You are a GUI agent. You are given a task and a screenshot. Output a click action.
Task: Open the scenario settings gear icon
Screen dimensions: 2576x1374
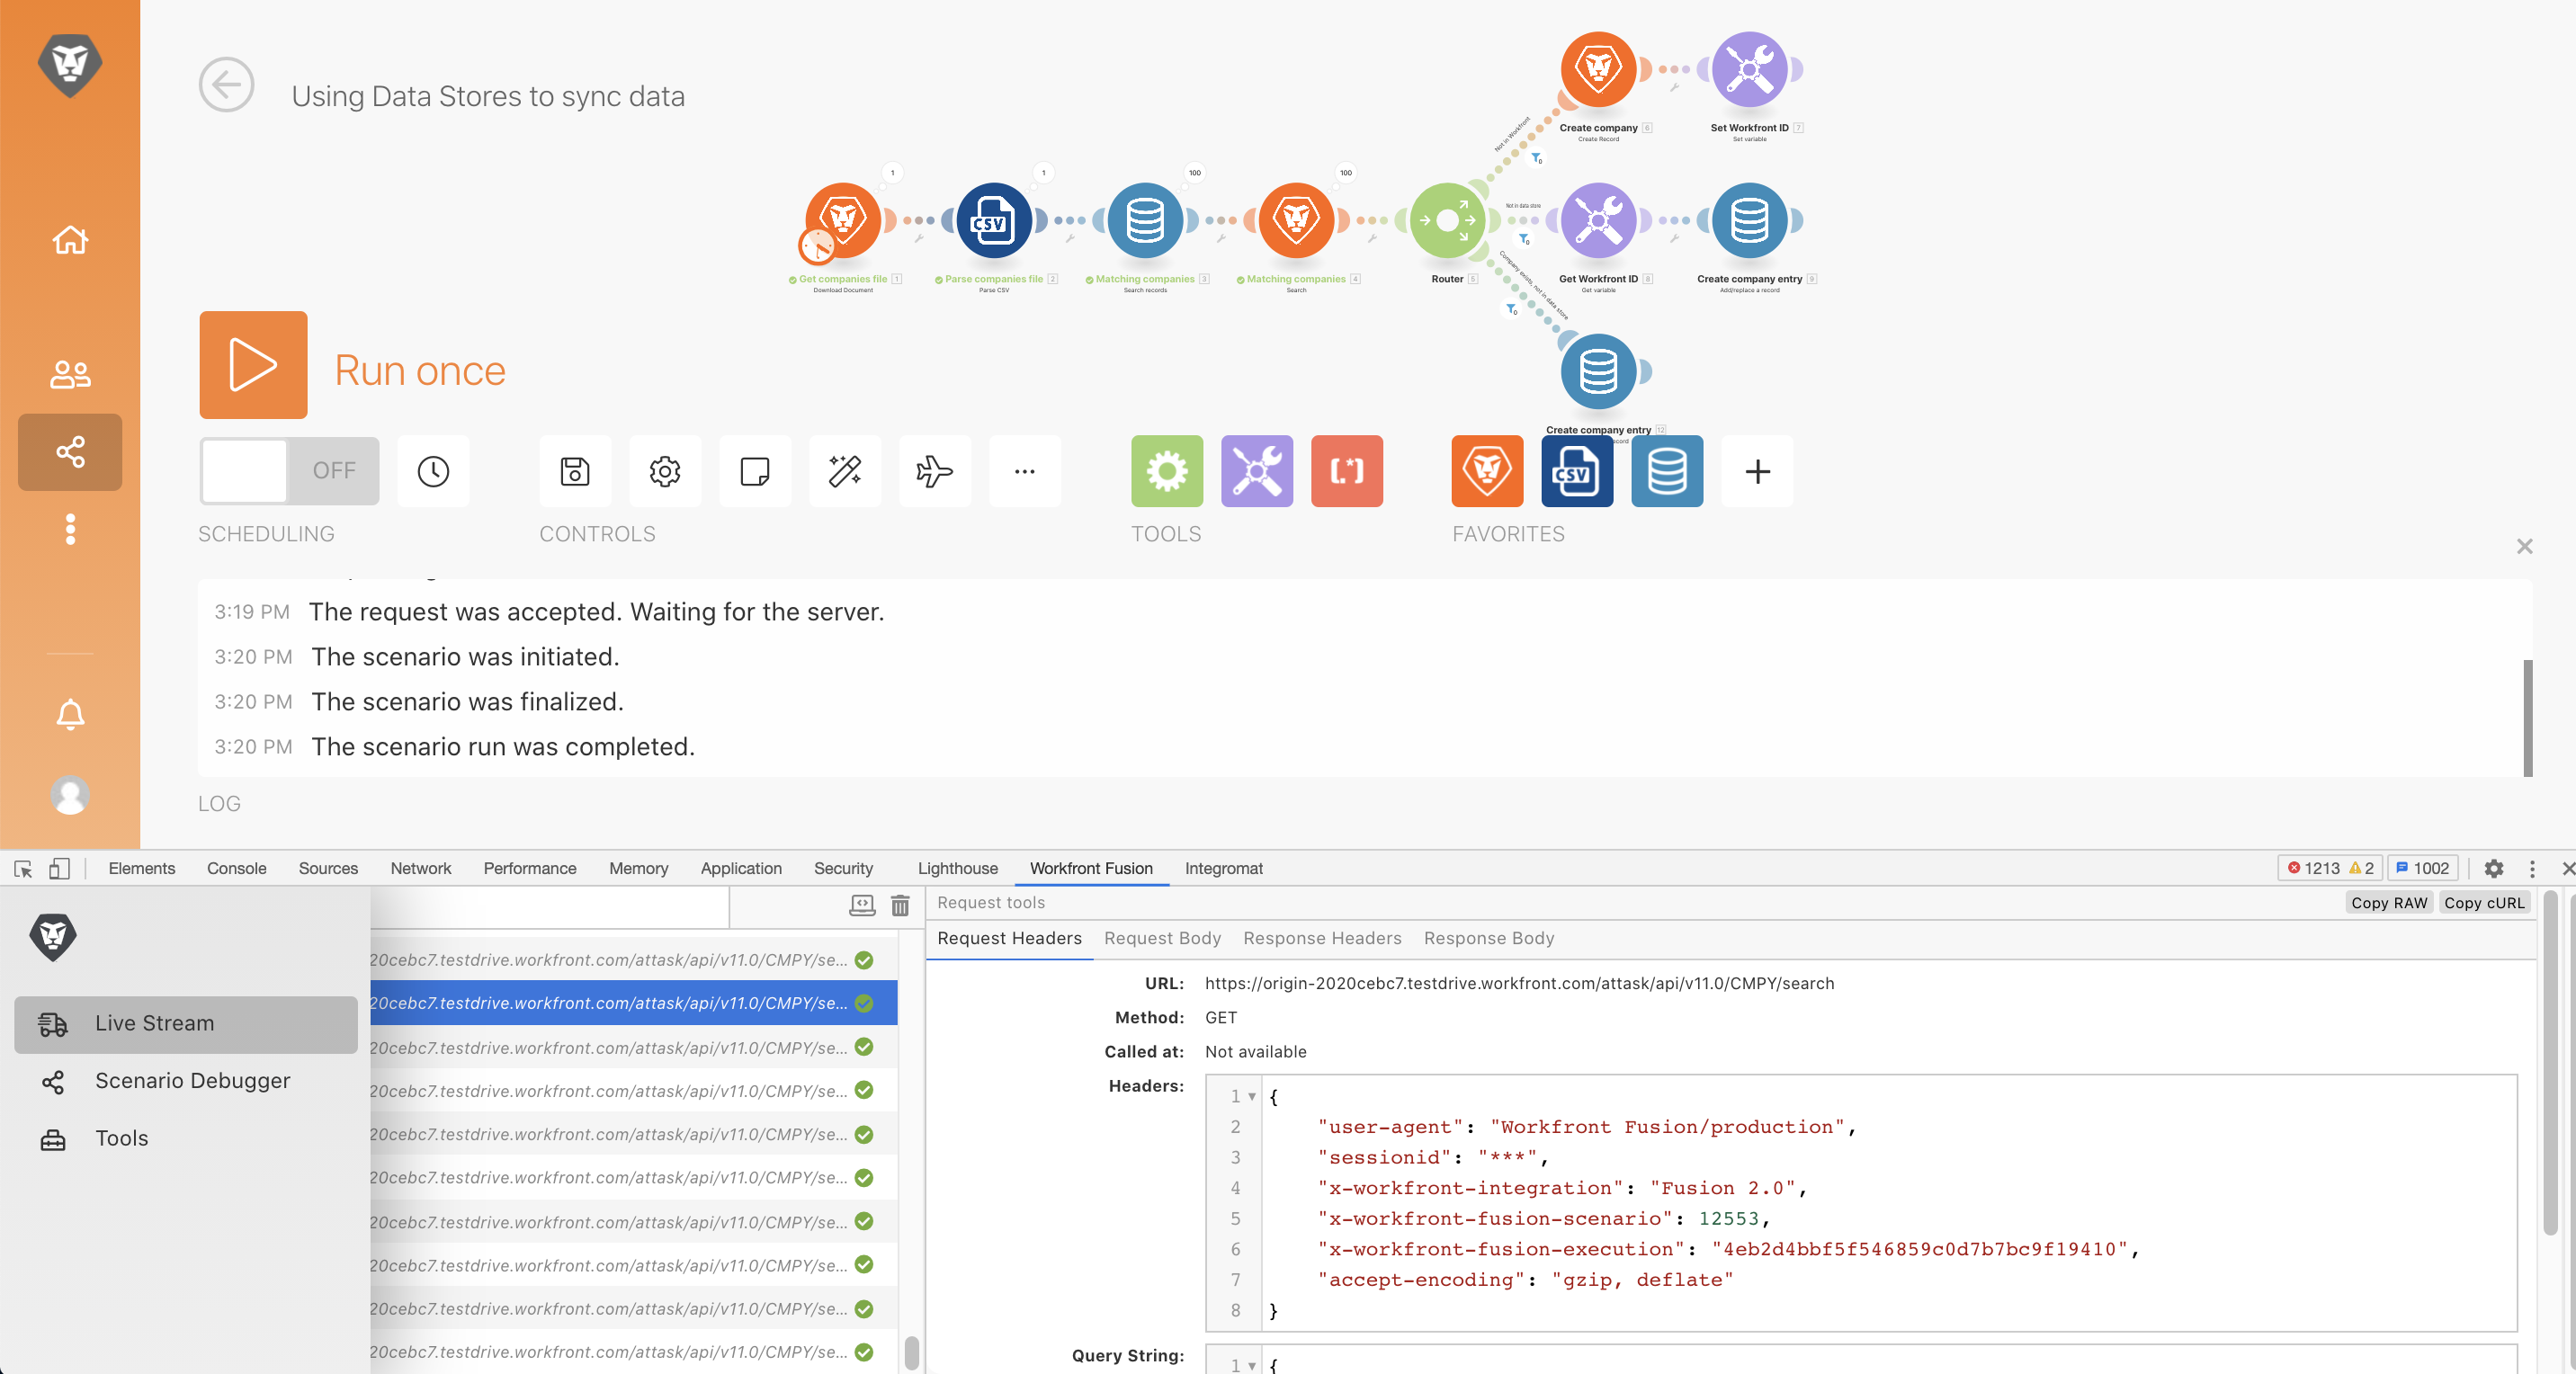[664, 471]
